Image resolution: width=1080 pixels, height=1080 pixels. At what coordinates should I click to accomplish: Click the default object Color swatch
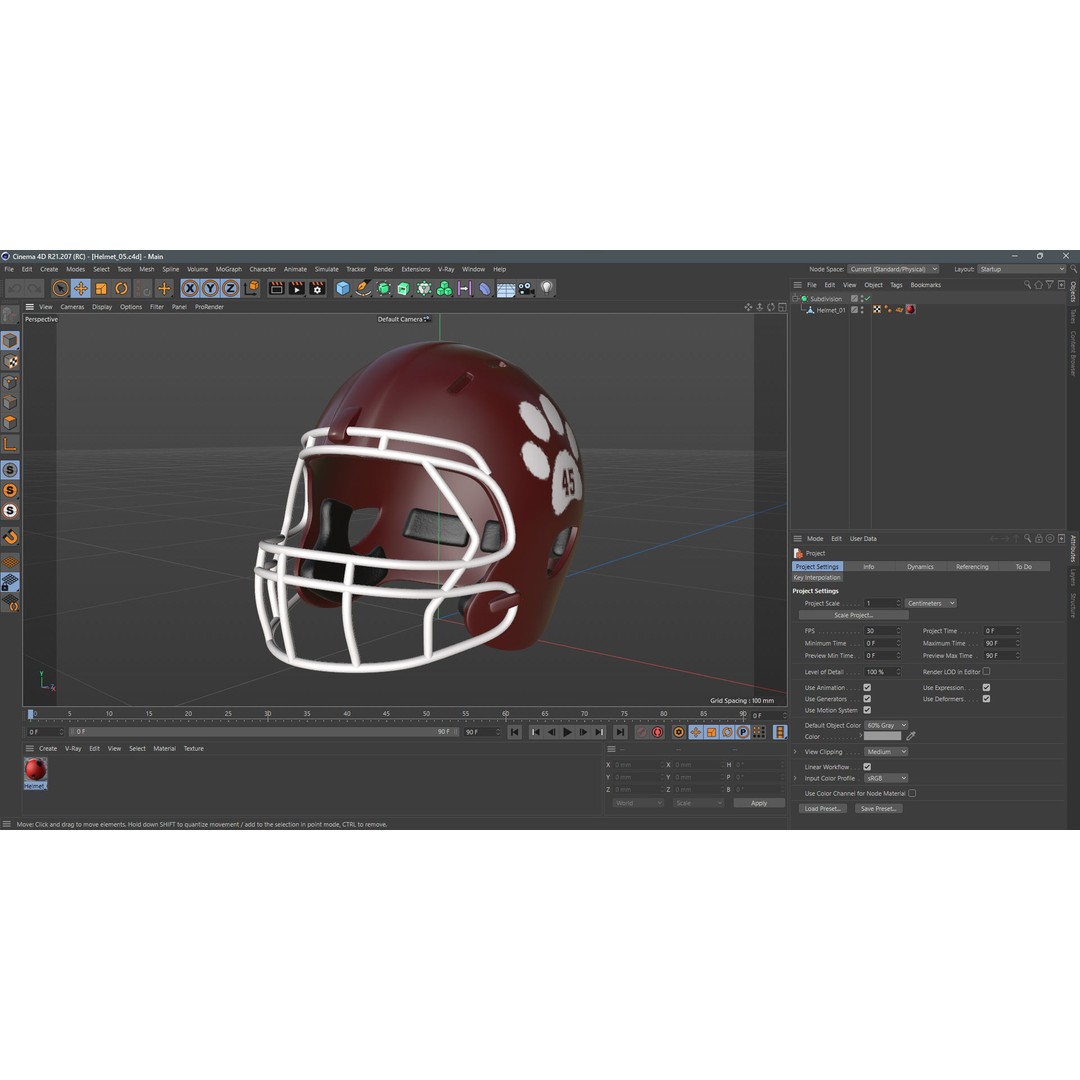click(x=883, y=736)
